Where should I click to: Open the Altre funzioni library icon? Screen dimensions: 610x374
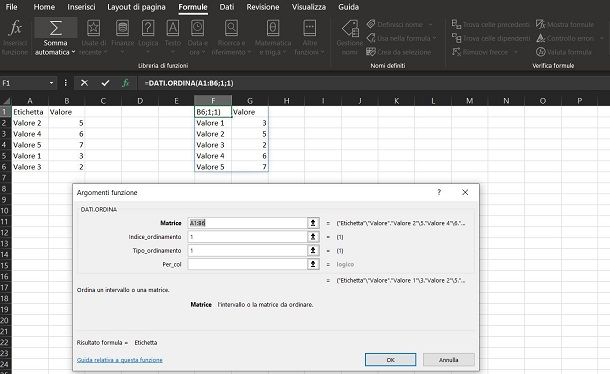tap(309, 28)
